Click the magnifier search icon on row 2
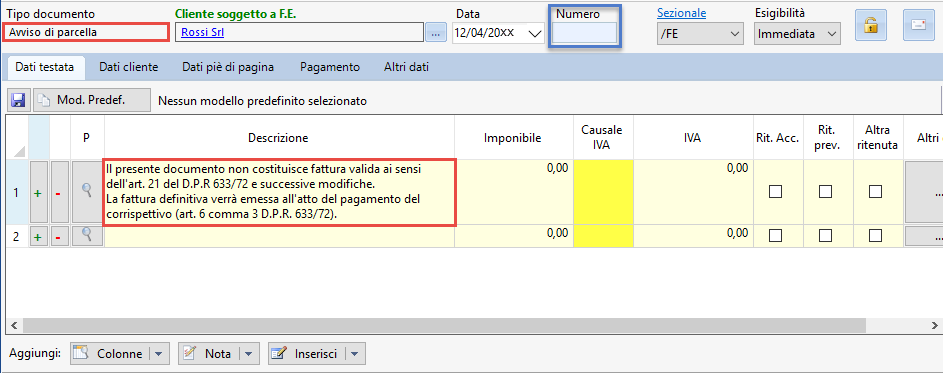Image resolution: width=943 pixels, height=373 pixels. coord(87,236)
